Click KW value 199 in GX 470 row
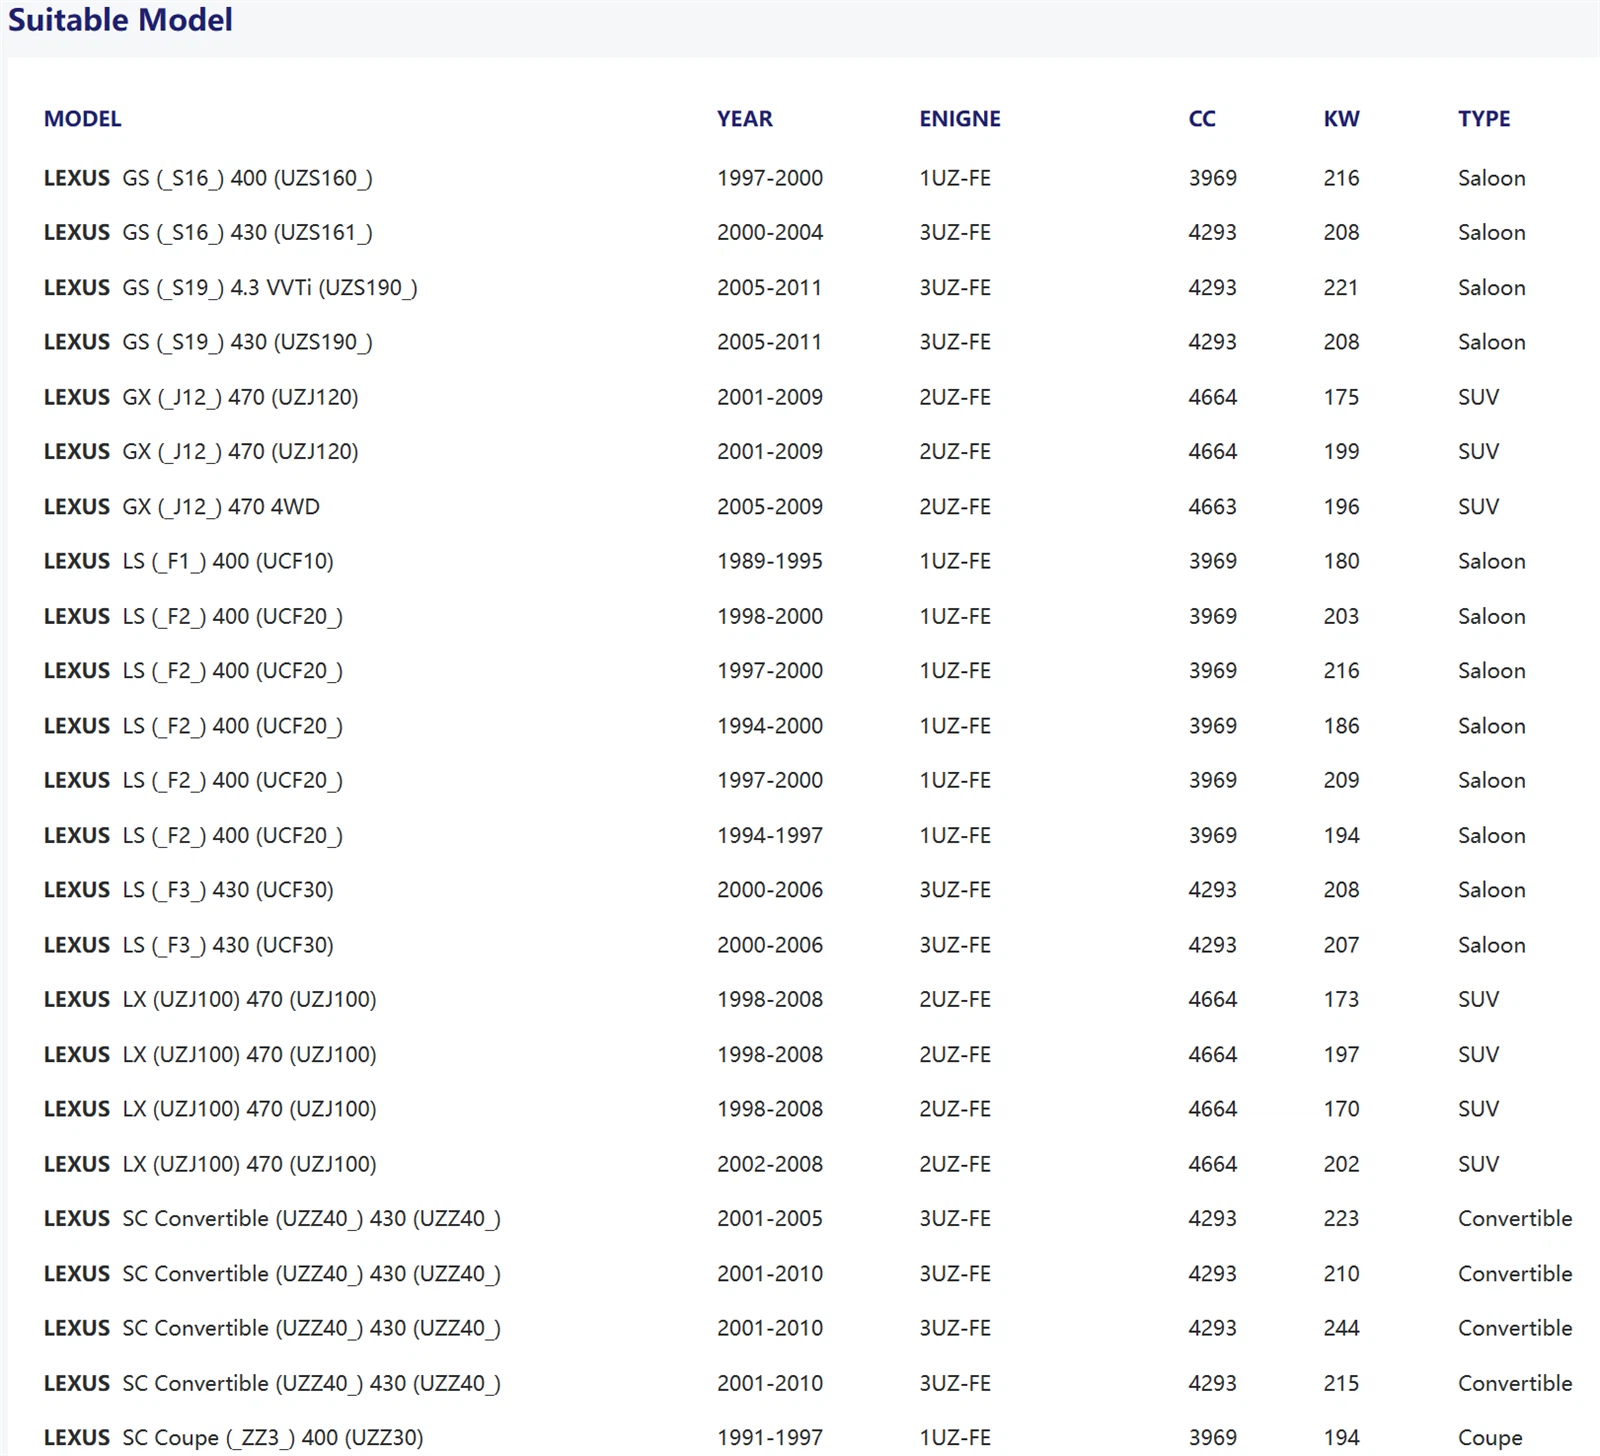Screen dimensions: 1600x1456 (x=1341, y=452)
